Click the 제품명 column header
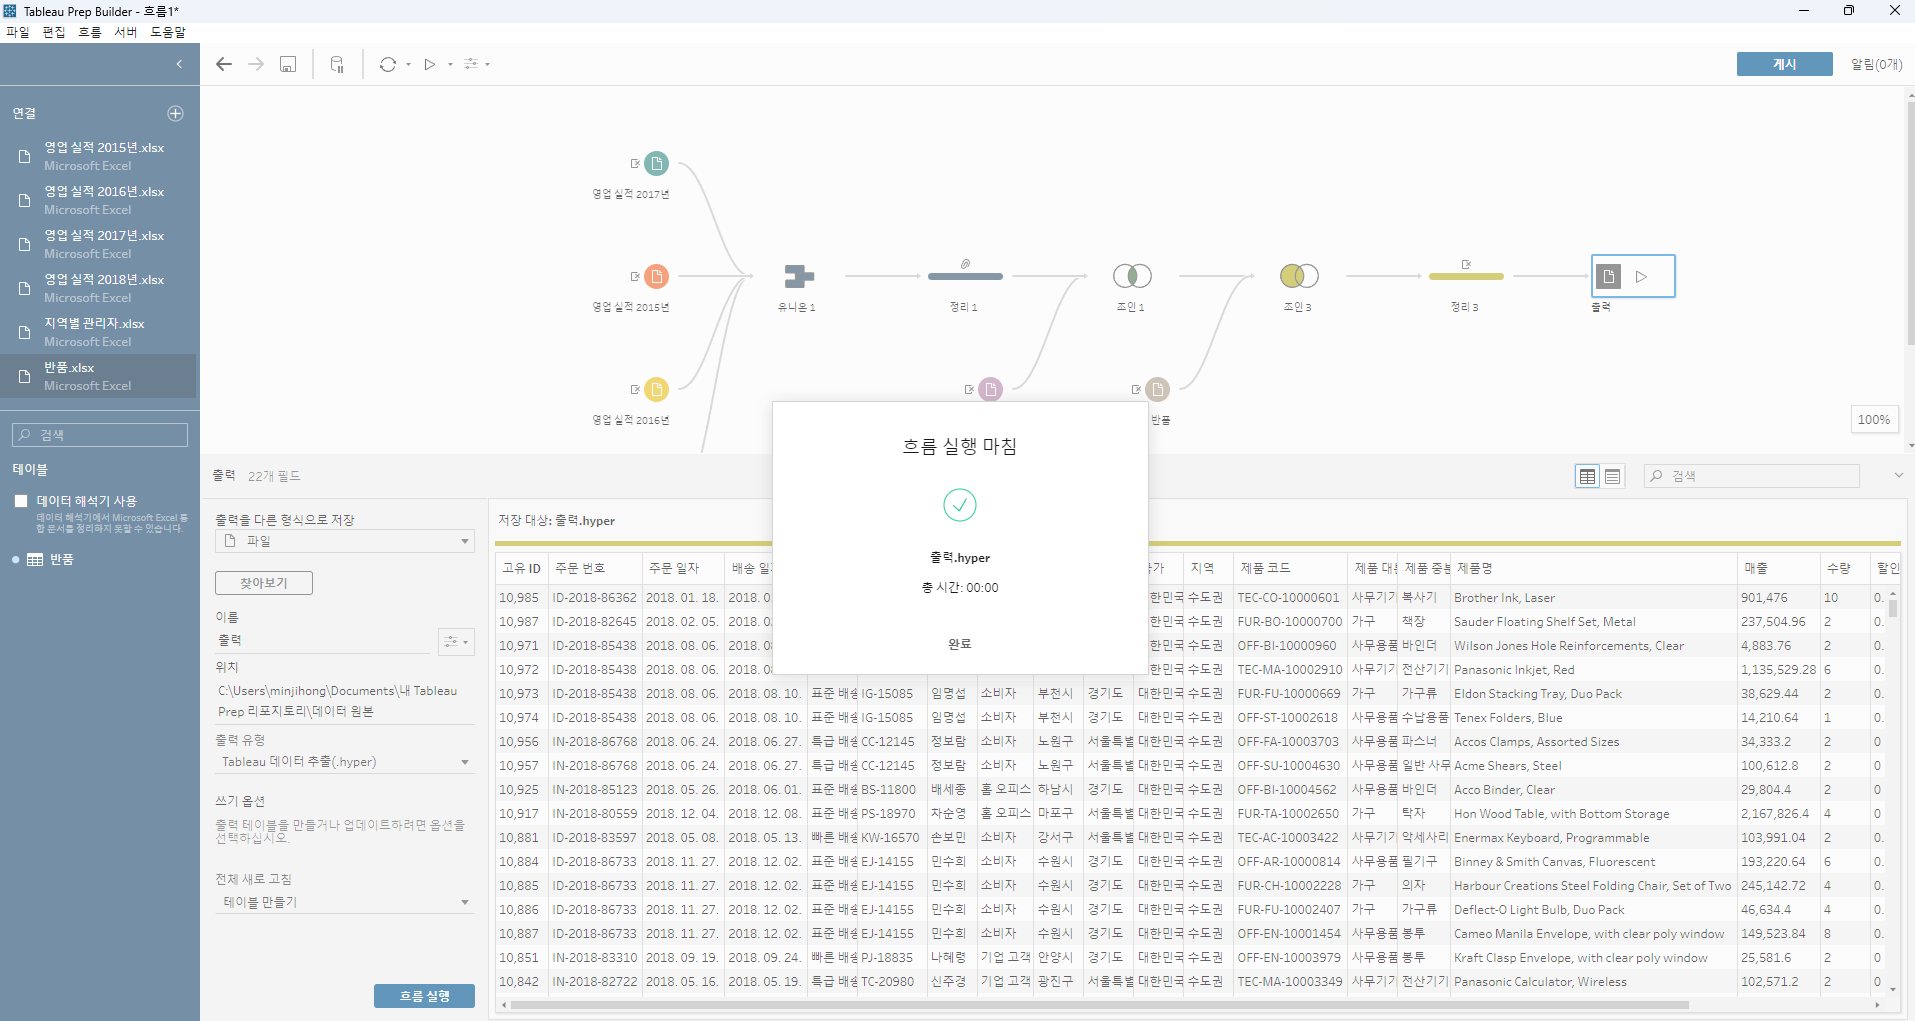This screenshot has height=1021, width=1915. (x=1592, y=568)
